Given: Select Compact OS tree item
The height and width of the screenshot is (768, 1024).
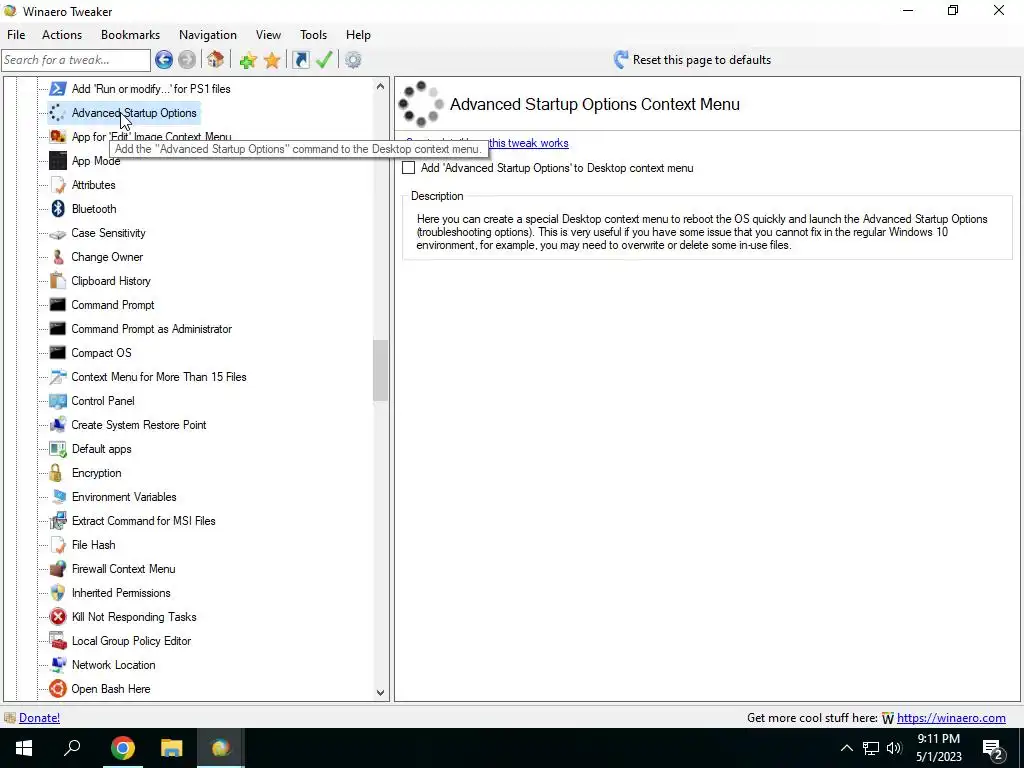Looking at the screenshot, I should coord(101,353).
